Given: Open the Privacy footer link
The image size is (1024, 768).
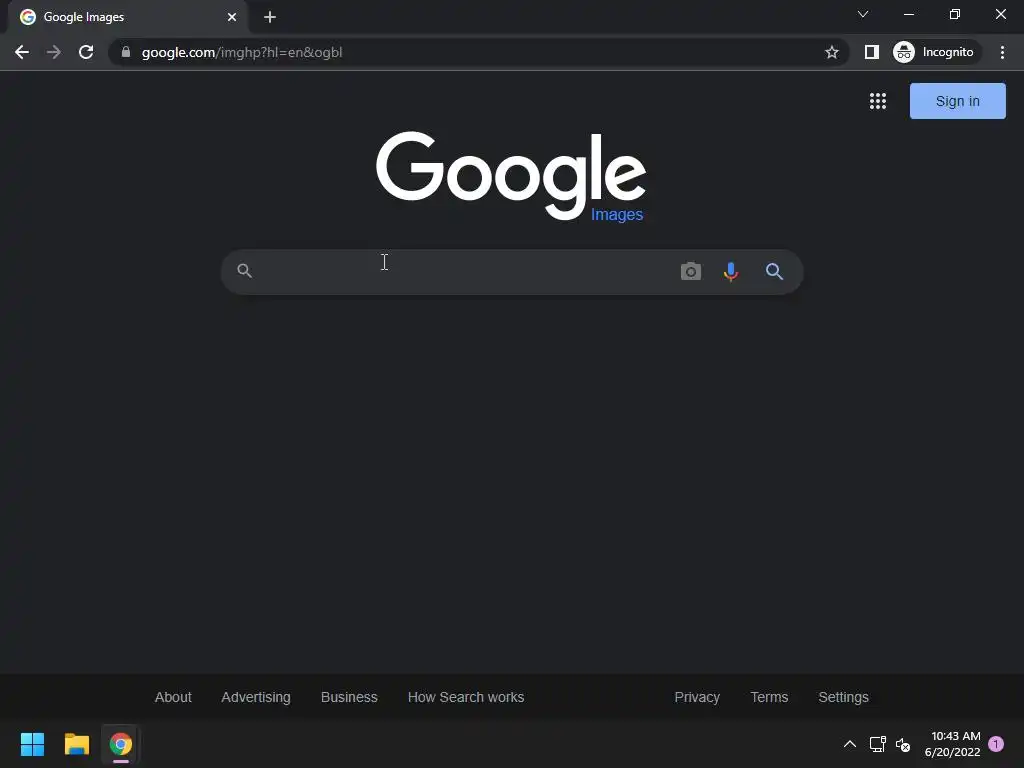Looking at the screenshot, I should tap(697, 697).
